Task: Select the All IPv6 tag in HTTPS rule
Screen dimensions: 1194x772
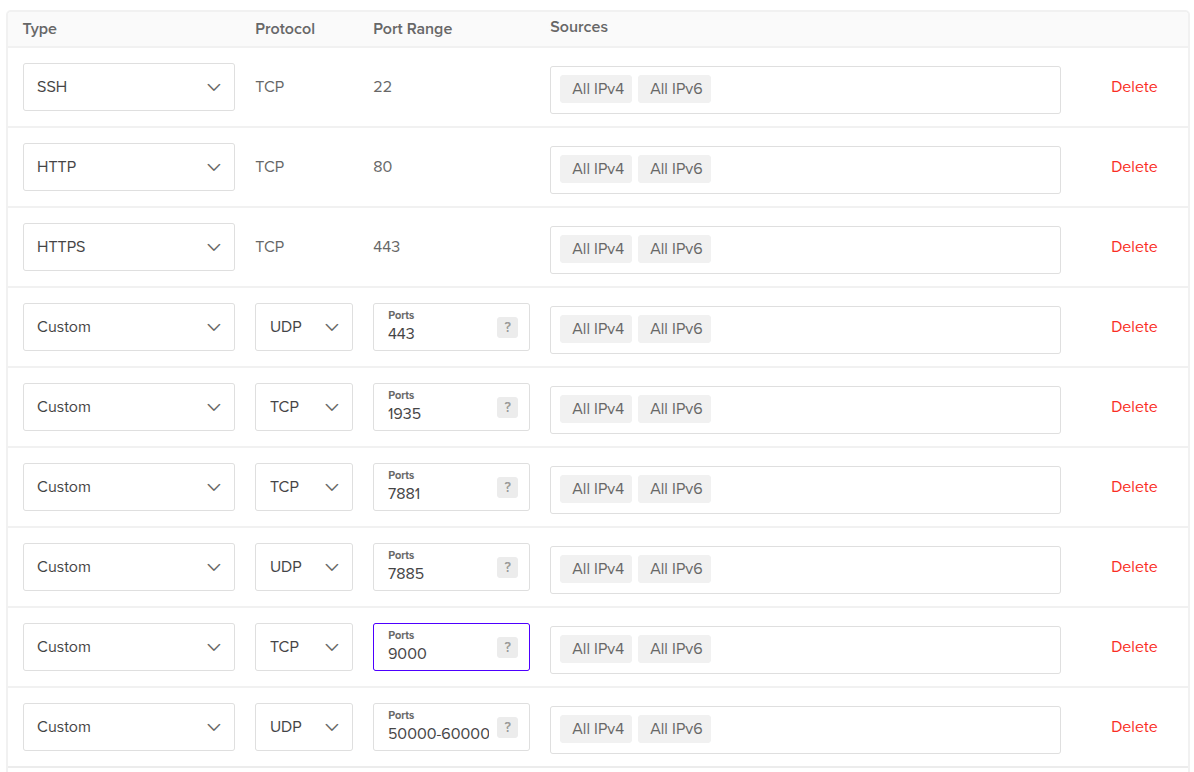Action: 676,249
